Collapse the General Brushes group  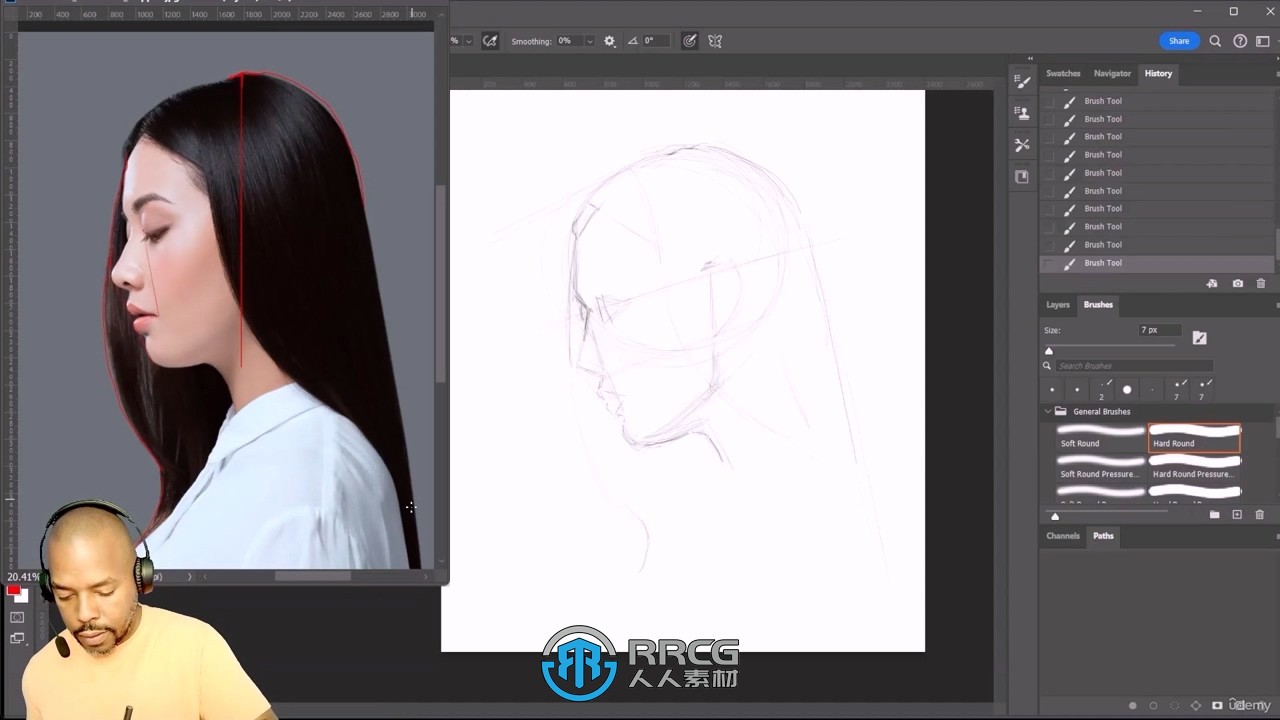coord(1048,411)
